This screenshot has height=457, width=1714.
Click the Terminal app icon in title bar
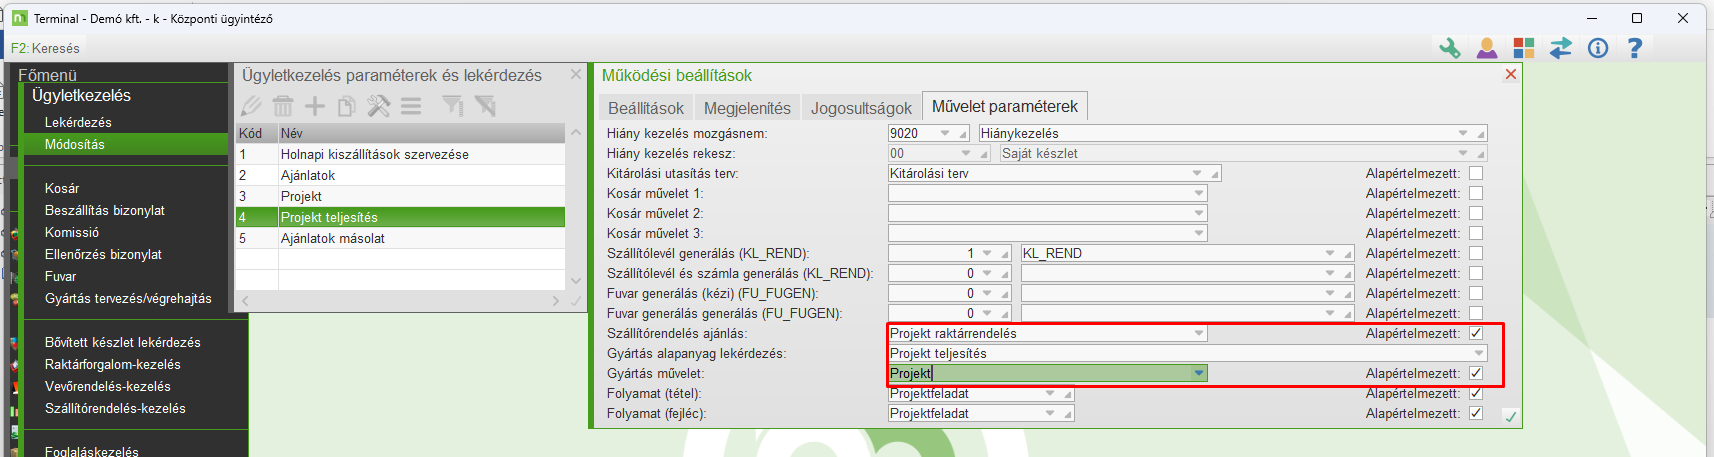[x=19, y=18]
